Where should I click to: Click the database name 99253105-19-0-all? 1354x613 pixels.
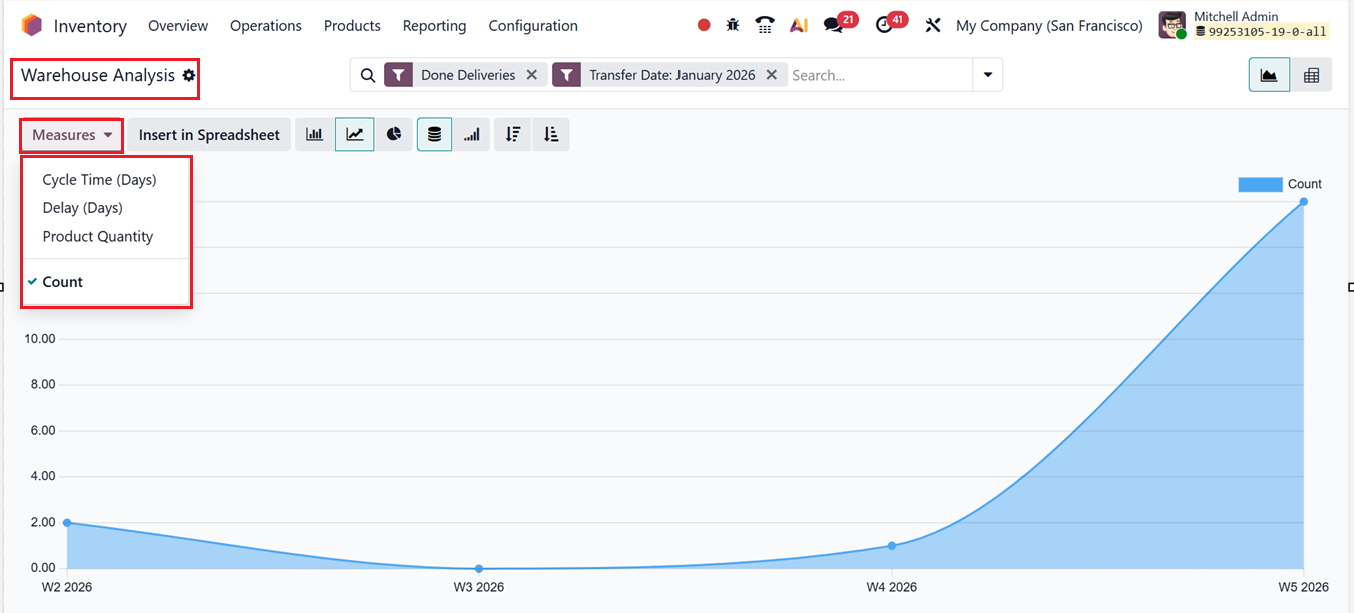point(1267,32)
